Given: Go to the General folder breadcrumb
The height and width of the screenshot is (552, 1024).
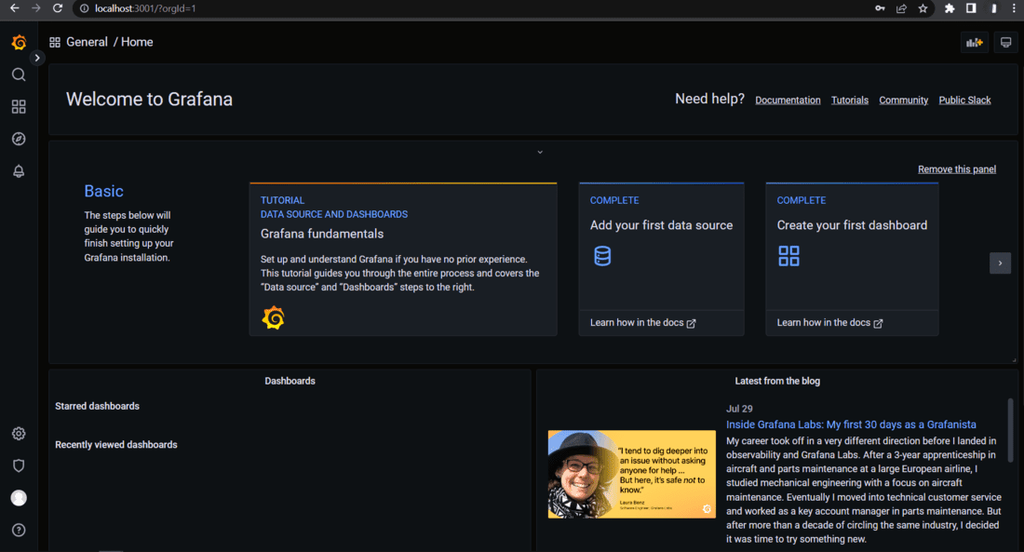Looking at the screenshot, I should (x=87, y=42).
